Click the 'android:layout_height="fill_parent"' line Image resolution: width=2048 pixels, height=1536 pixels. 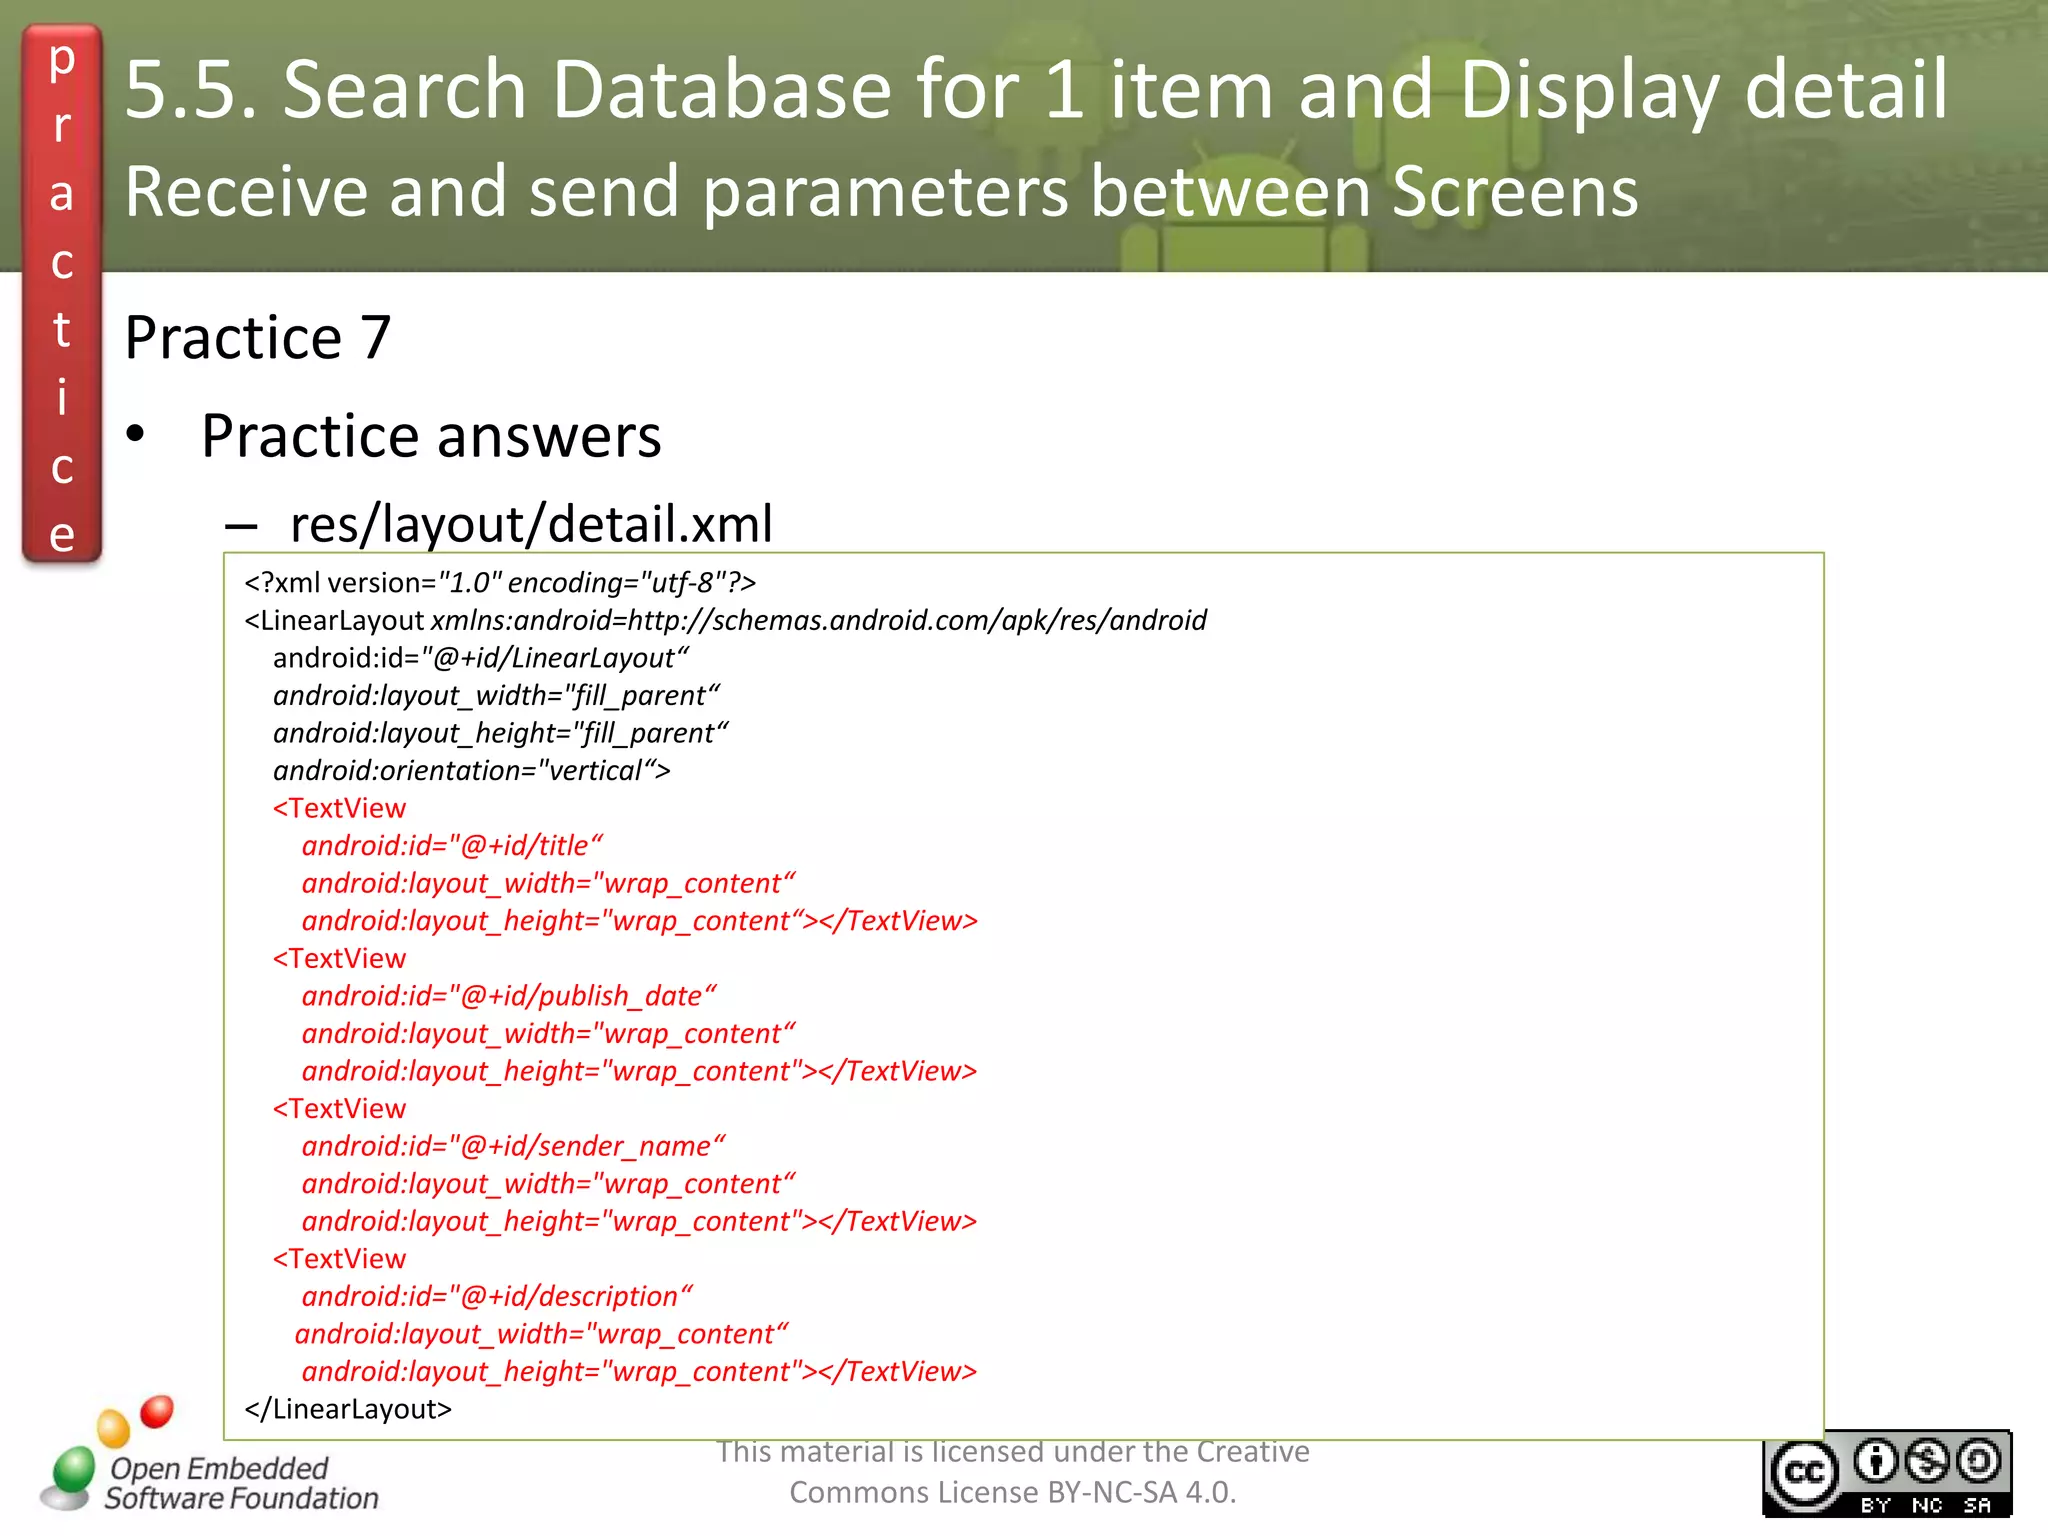(x=500, y=733)
